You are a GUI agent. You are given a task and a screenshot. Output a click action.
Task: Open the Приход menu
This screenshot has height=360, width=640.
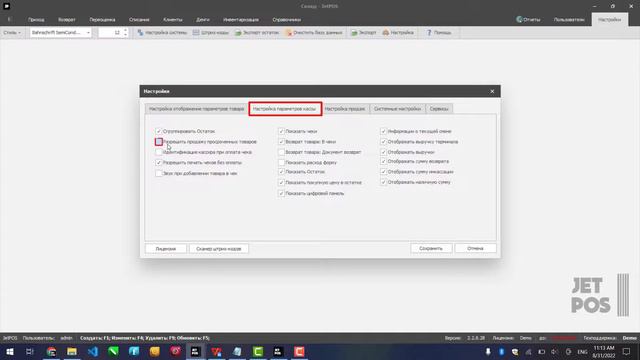36,19
